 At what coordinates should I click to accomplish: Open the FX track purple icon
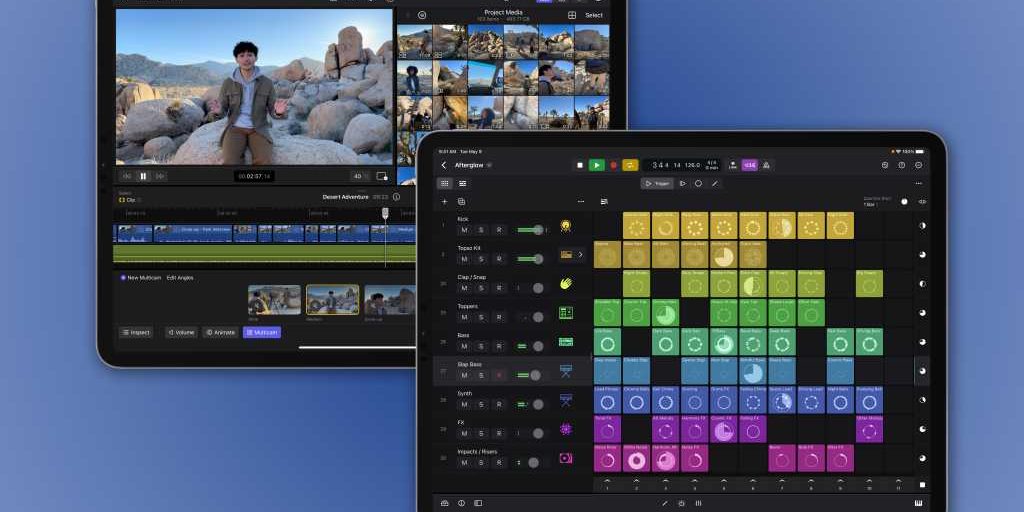[x=566, y=429]
